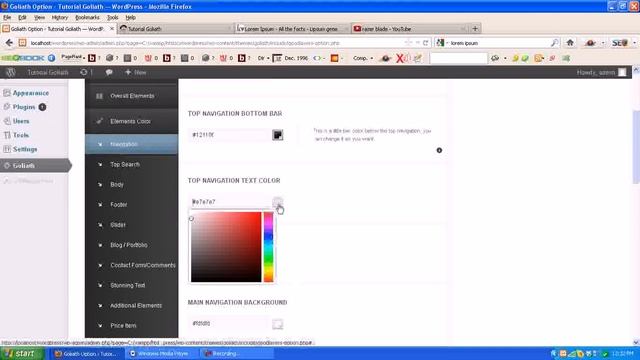Click the rainbow hue slider strip
Screen dimensions: 640x360
pos(268,247)
